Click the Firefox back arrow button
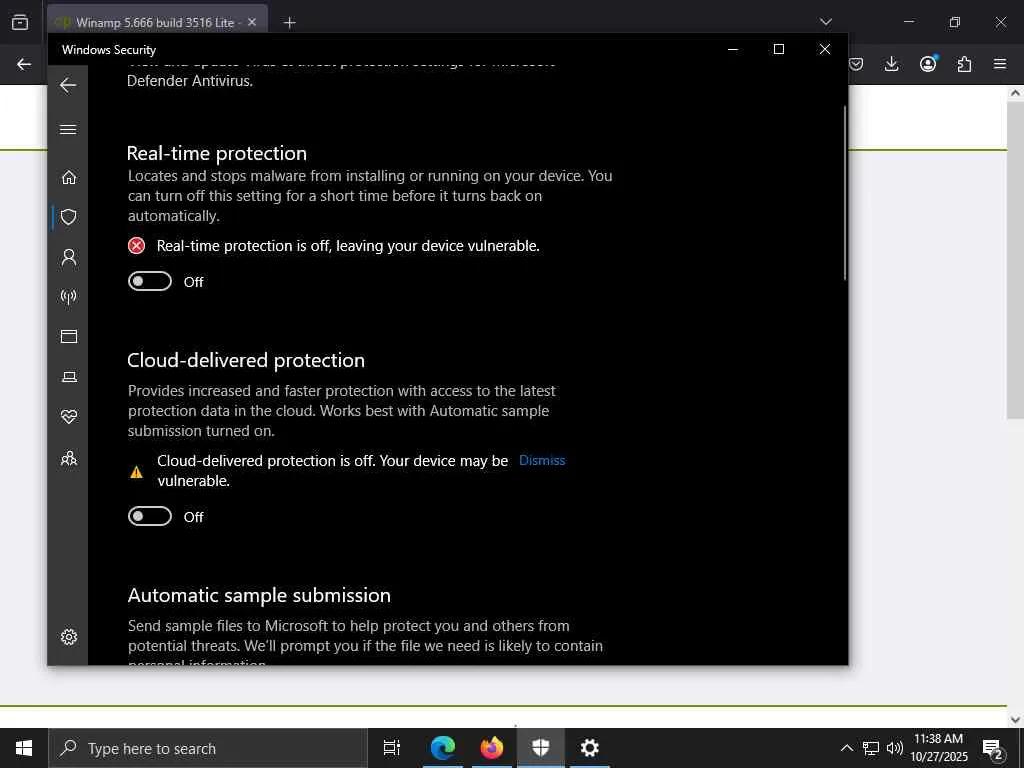The image size is (1024, 768). point(24,64)
